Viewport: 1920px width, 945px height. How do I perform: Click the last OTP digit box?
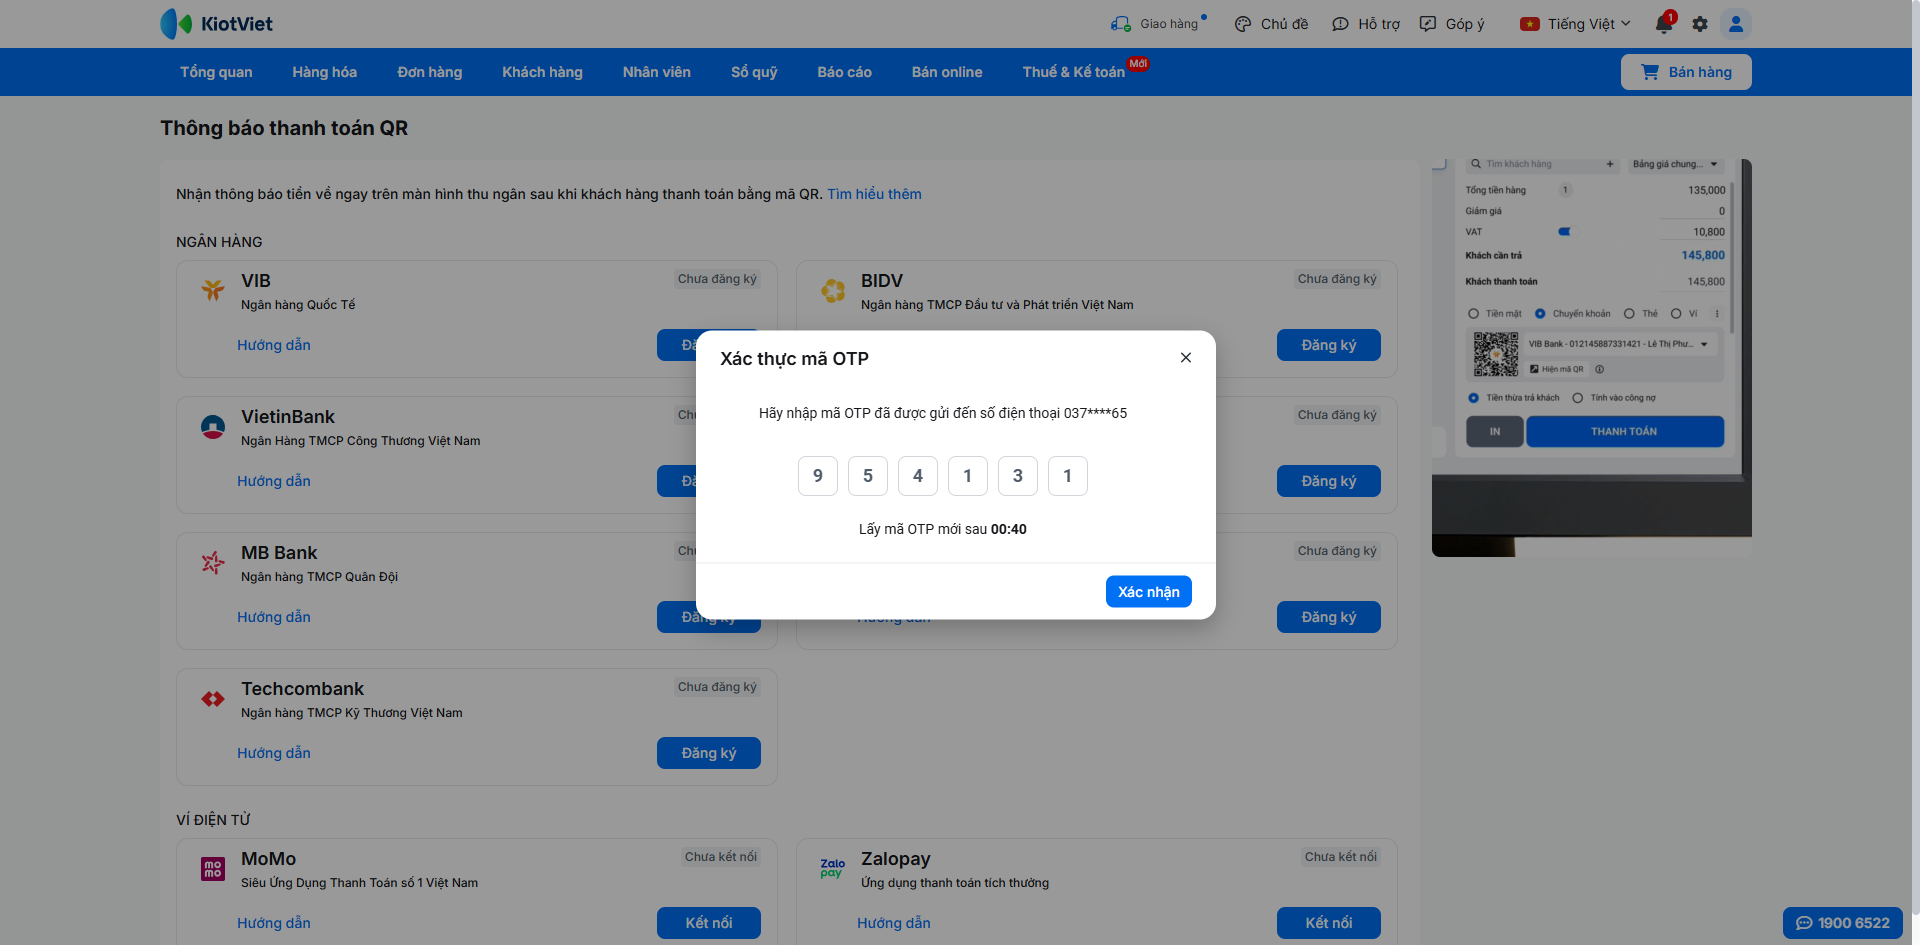pyautogui.click(x=1068, y=476)
